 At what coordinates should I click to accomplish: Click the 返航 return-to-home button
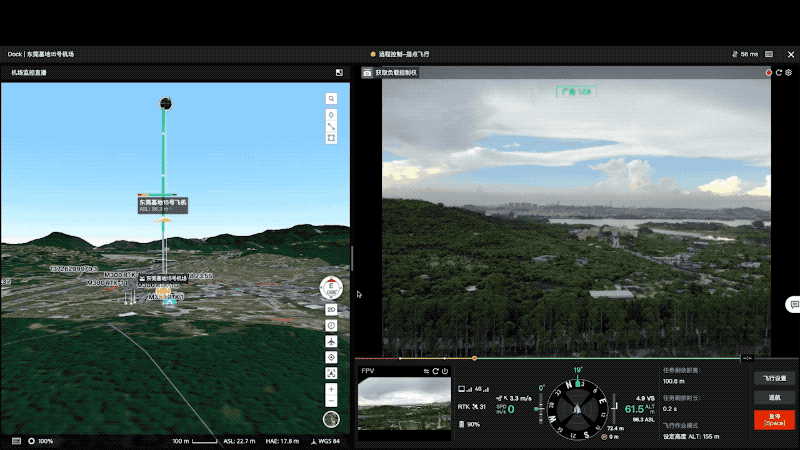774,398
